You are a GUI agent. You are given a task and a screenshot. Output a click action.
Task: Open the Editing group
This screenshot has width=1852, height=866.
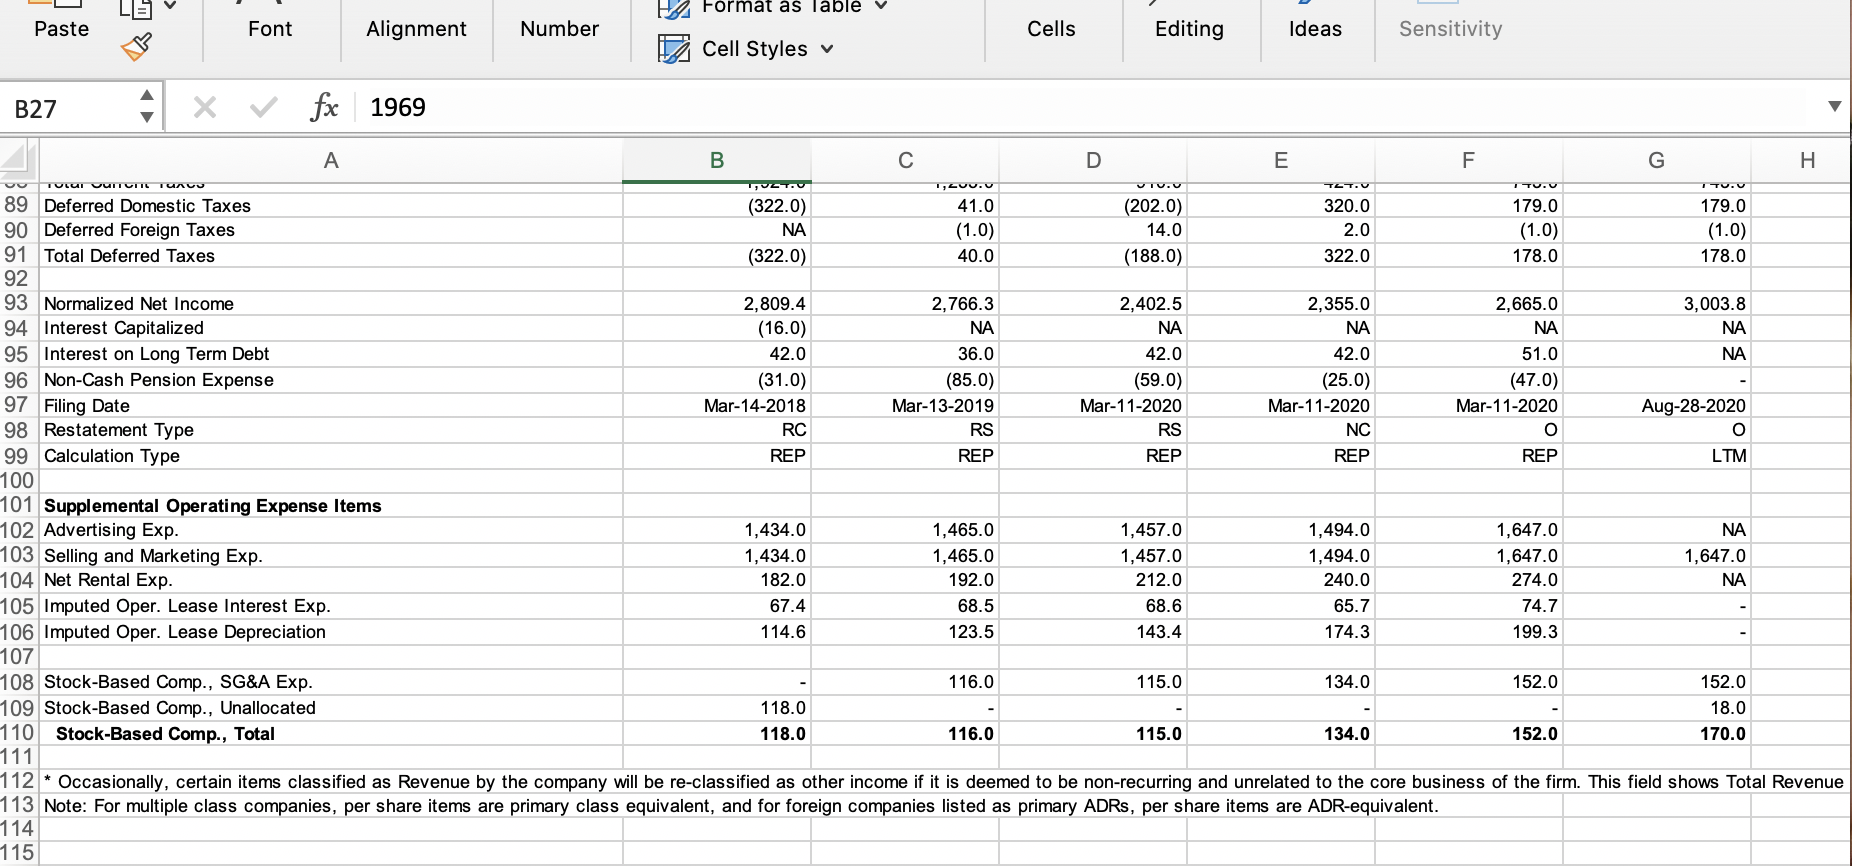[1189, 29]
